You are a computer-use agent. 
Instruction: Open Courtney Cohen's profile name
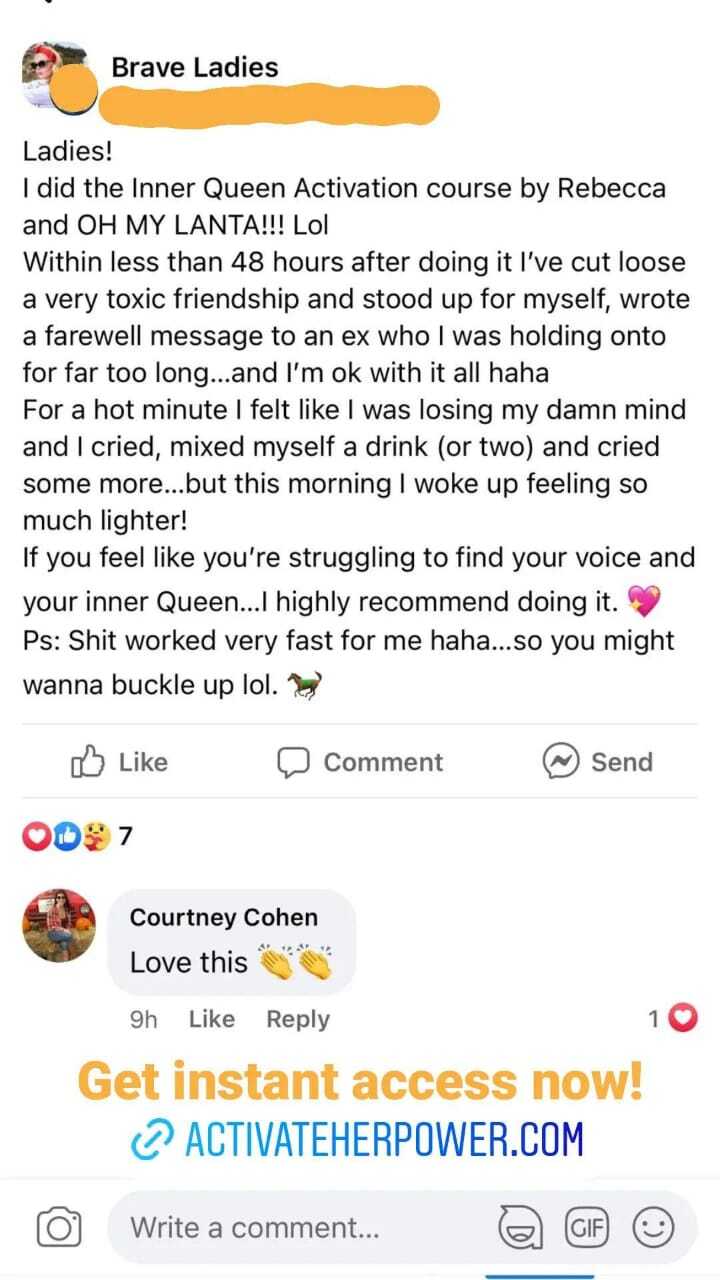(x=224, y=917)
